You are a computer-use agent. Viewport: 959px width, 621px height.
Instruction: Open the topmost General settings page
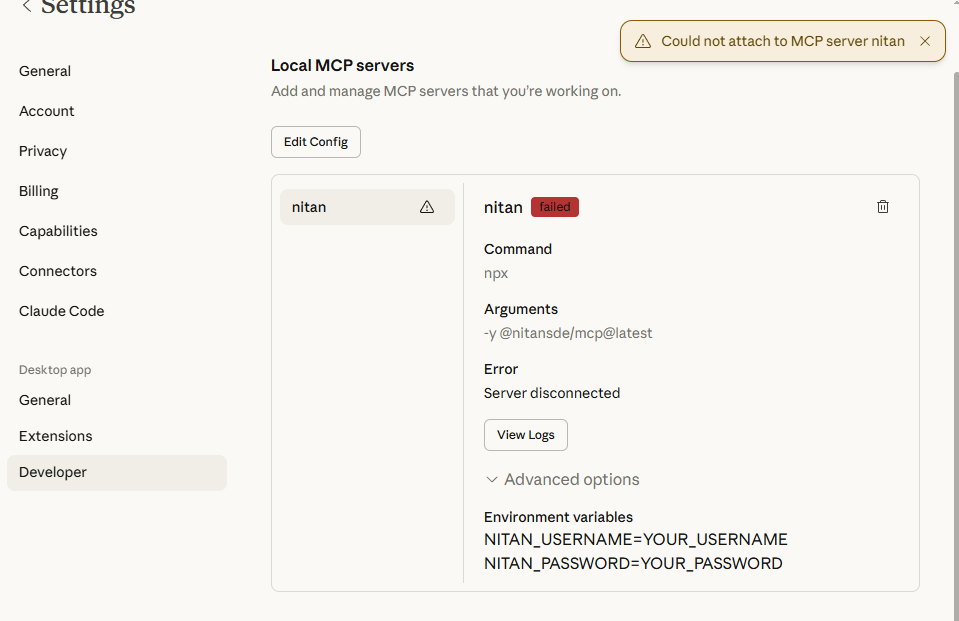[45, 71]
